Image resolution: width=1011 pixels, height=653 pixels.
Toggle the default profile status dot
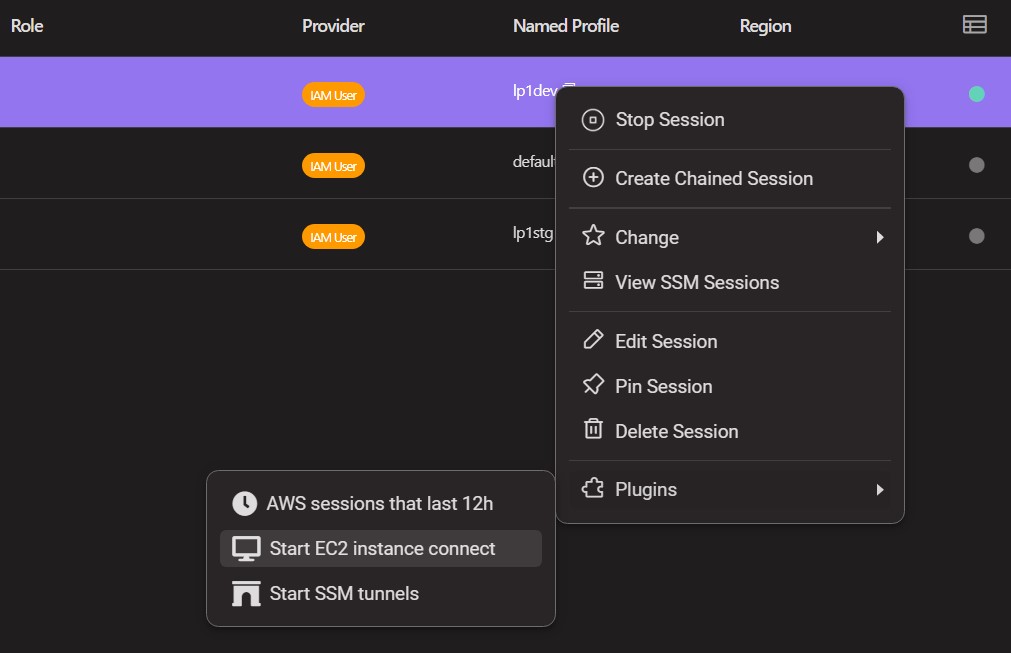[x=976, y=165]
